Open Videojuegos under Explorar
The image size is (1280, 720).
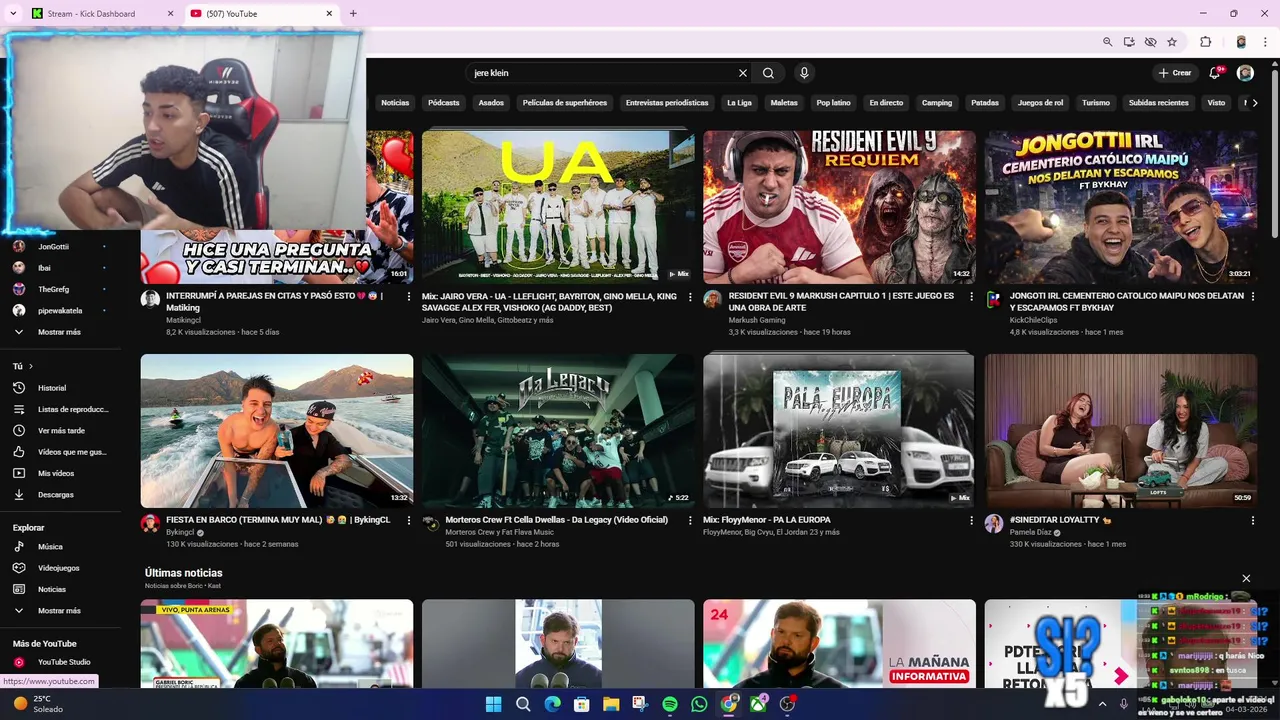(x=60, y=568)
